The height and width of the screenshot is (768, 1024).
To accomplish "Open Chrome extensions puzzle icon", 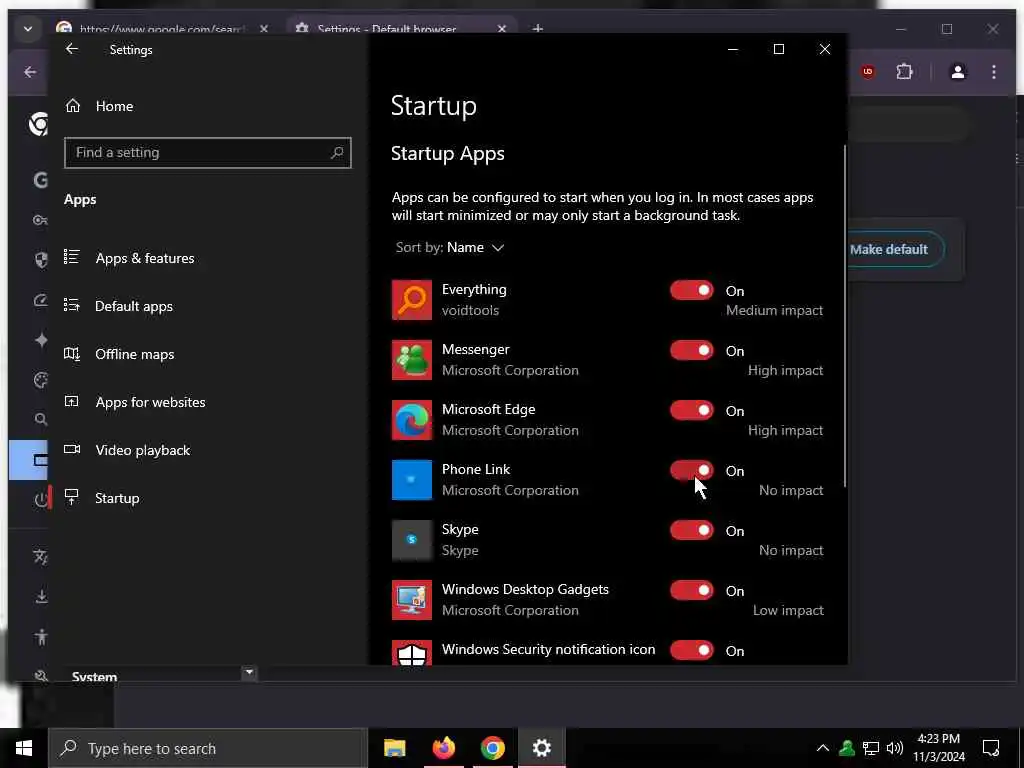I will [904, 72].
